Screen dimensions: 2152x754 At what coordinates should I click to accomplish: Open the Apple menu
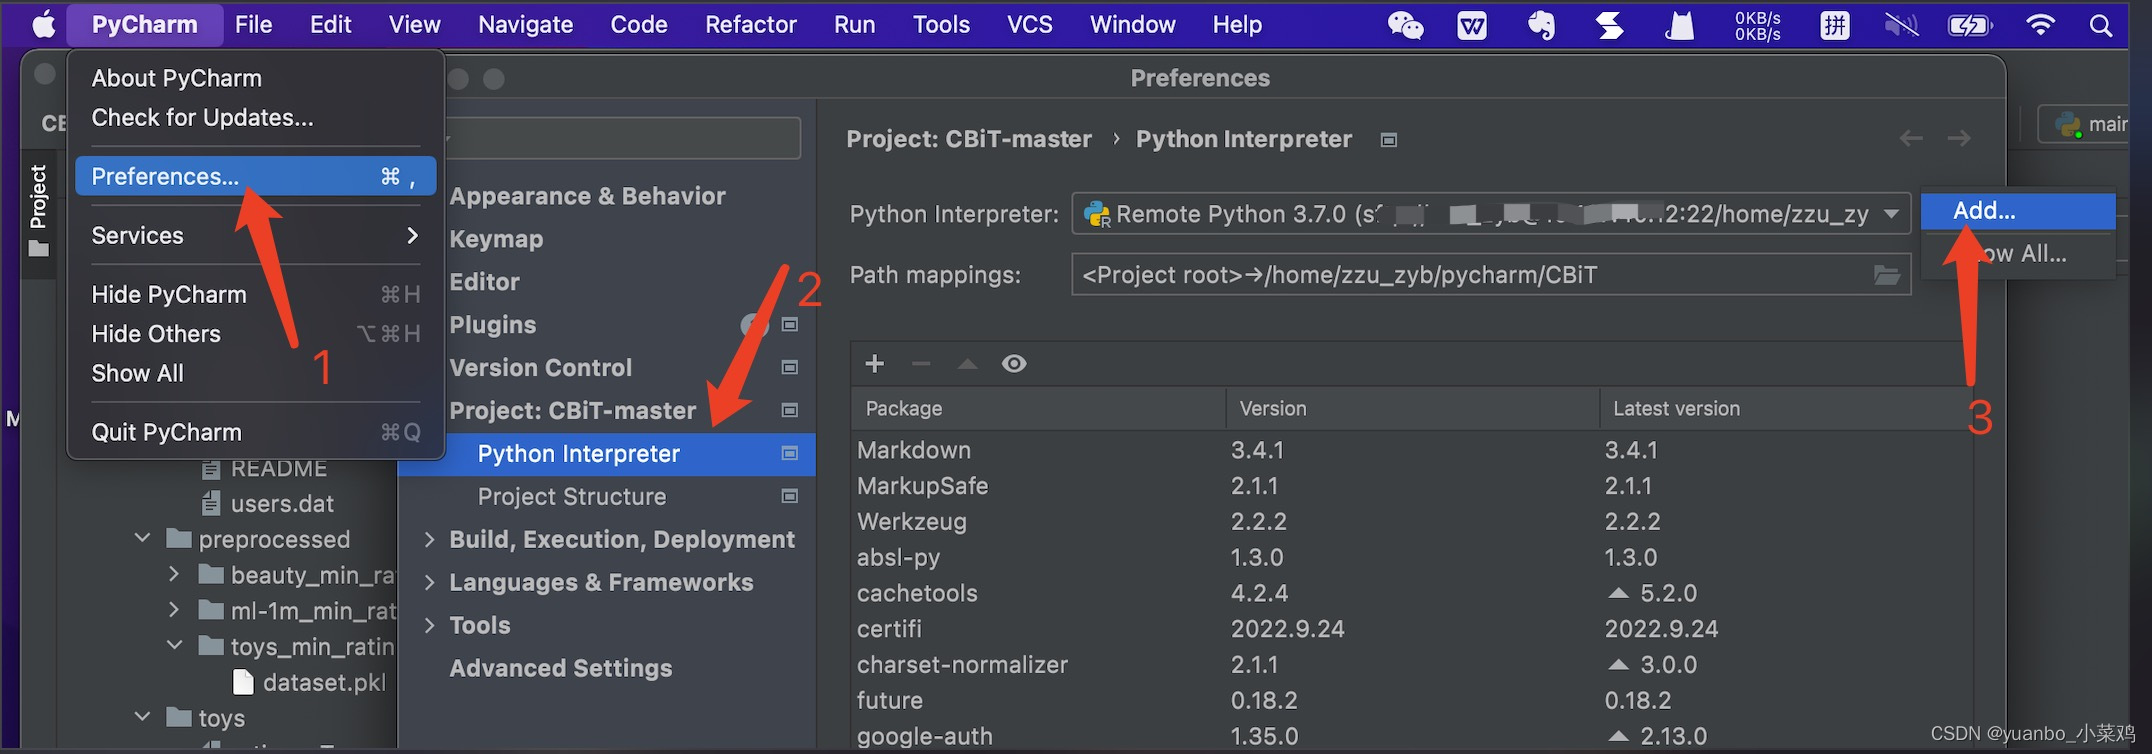pos(43,24)
